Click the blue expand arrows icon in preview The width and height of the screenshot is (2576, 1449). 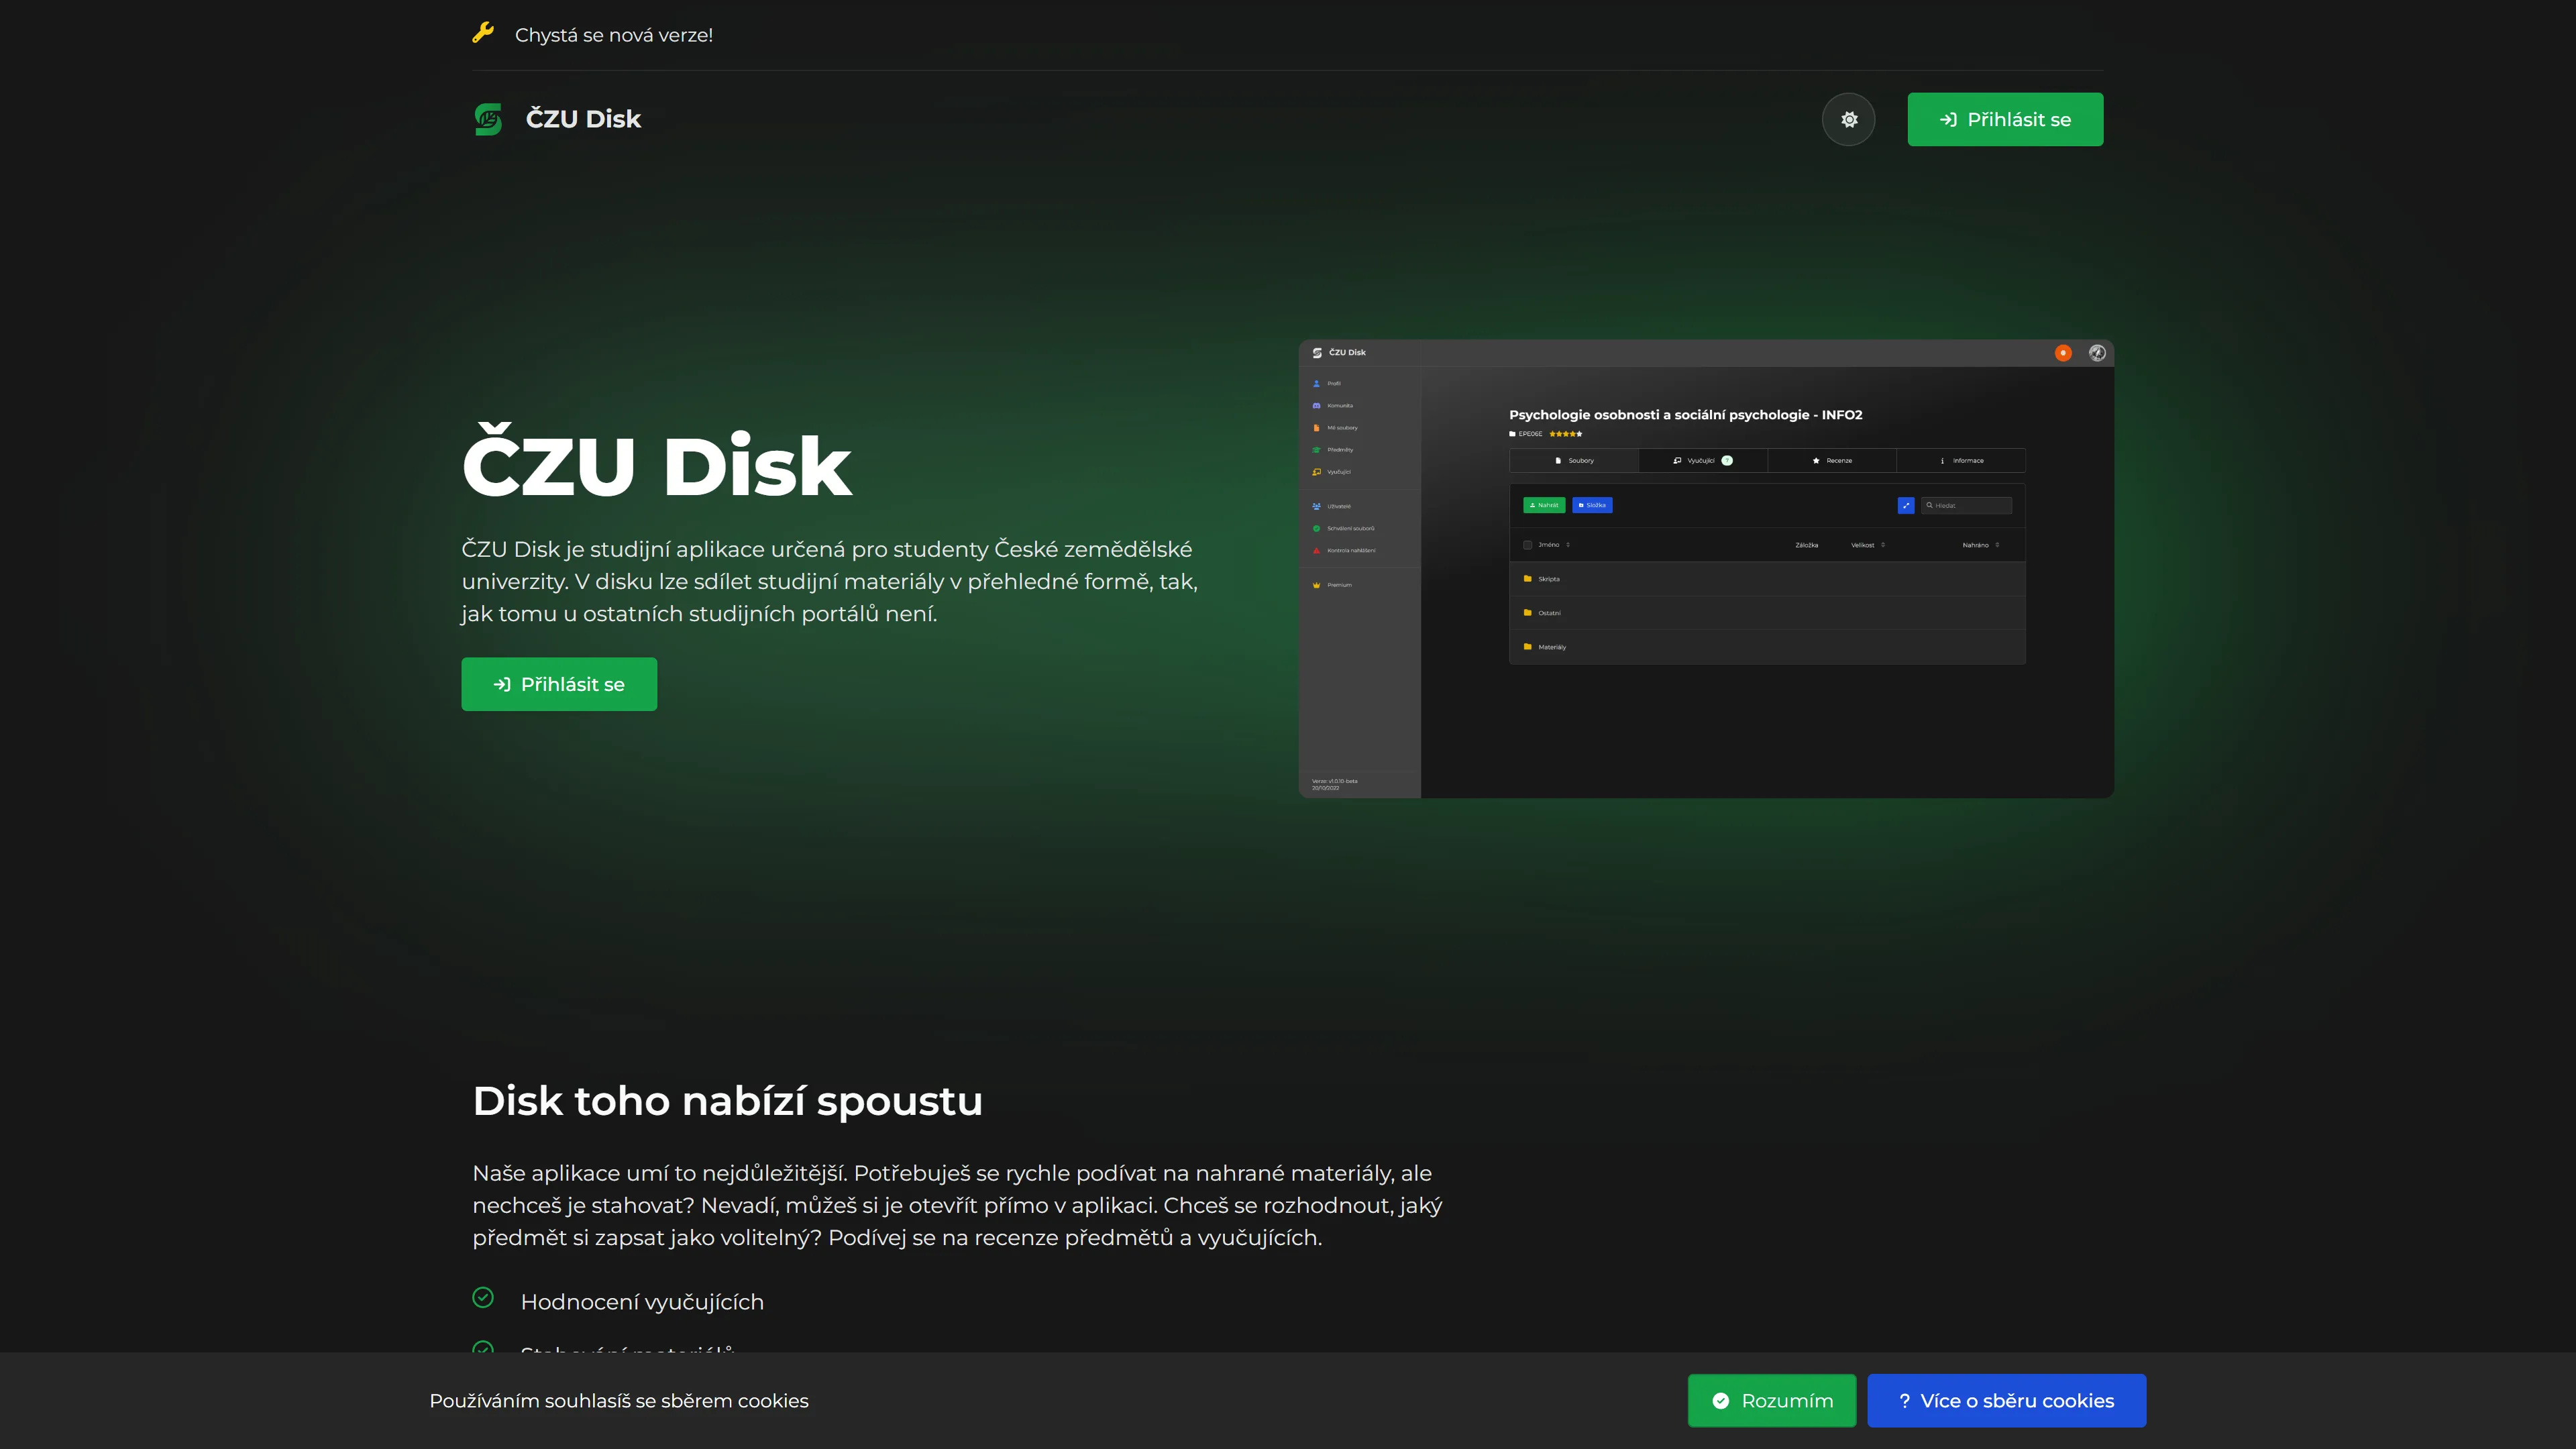1906,506
